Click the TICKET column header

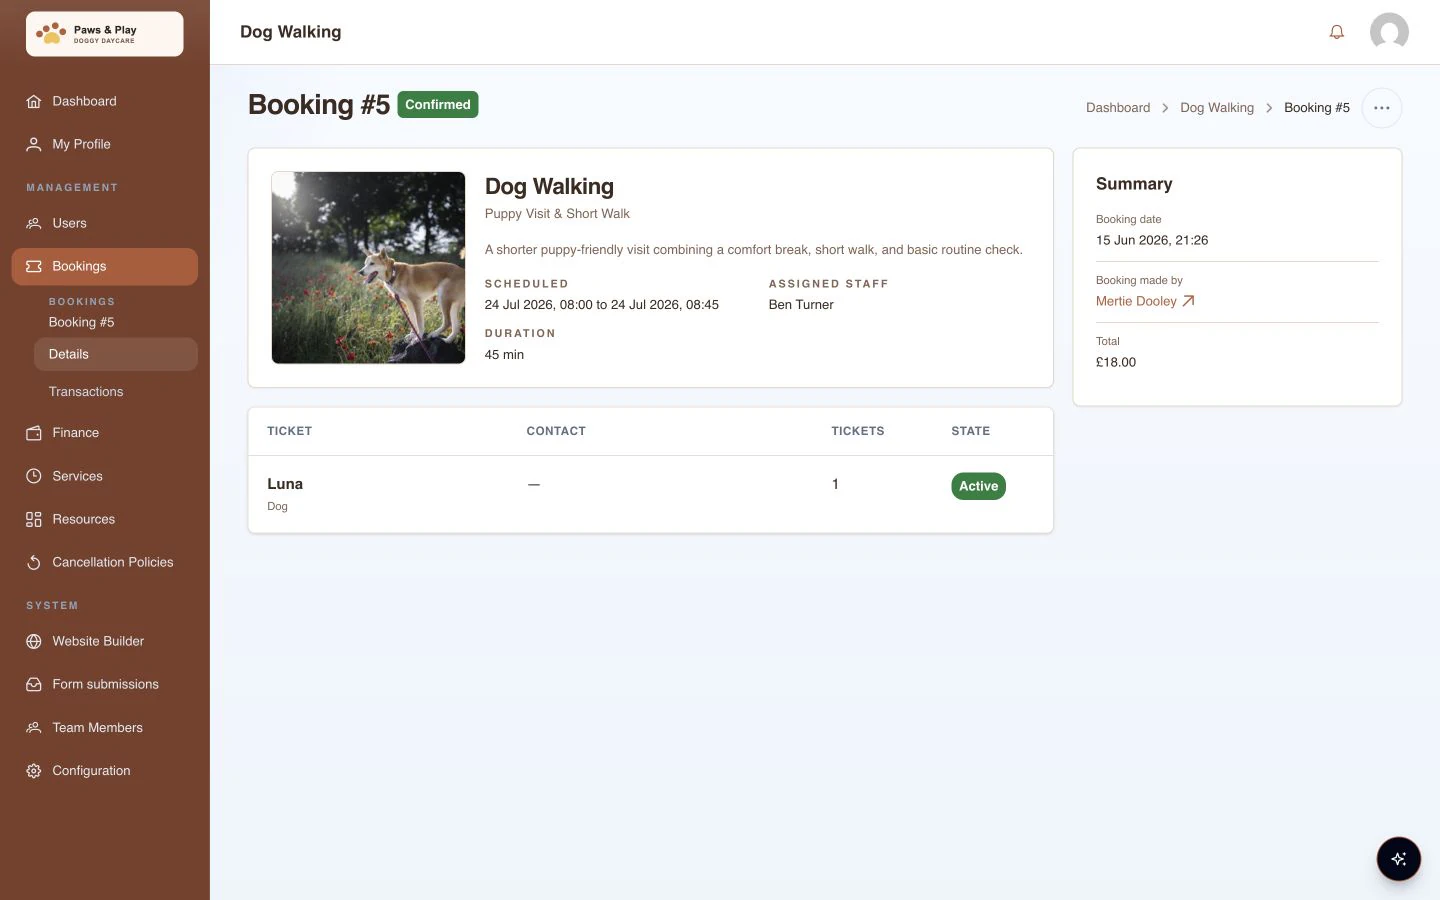coord(290,431)
